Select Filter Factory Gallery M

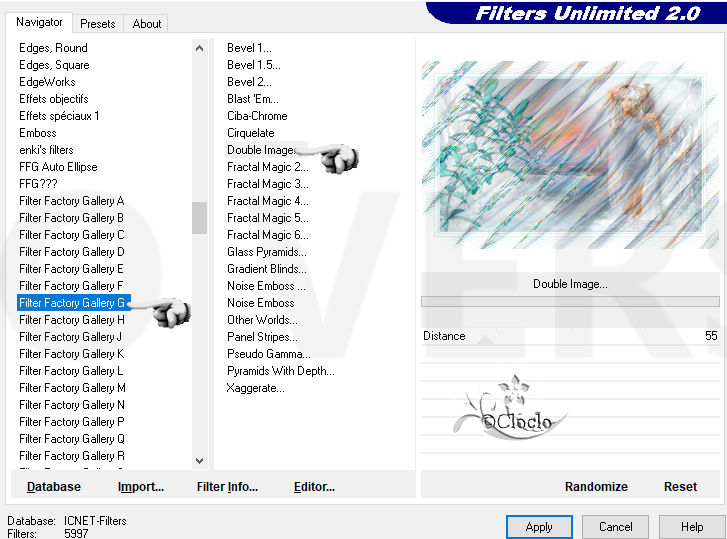72,388
